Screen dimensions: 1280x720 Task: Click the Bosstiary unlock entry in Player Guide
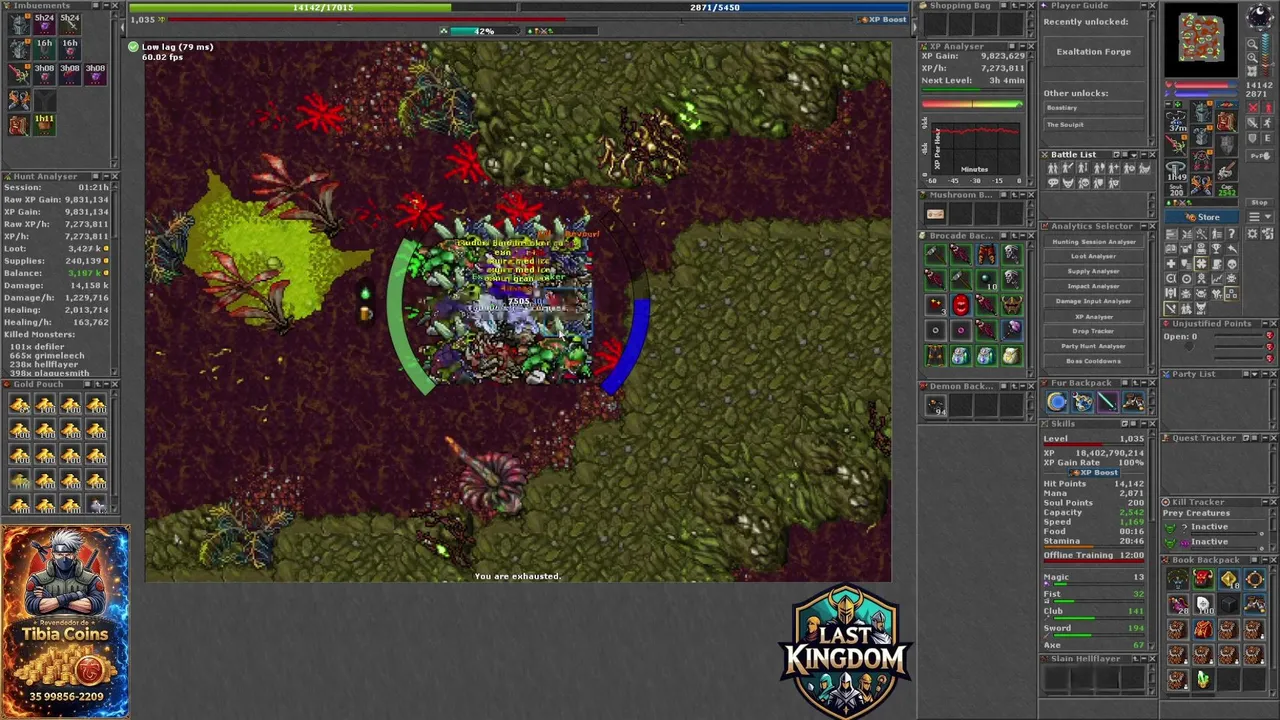[1094, 108]
